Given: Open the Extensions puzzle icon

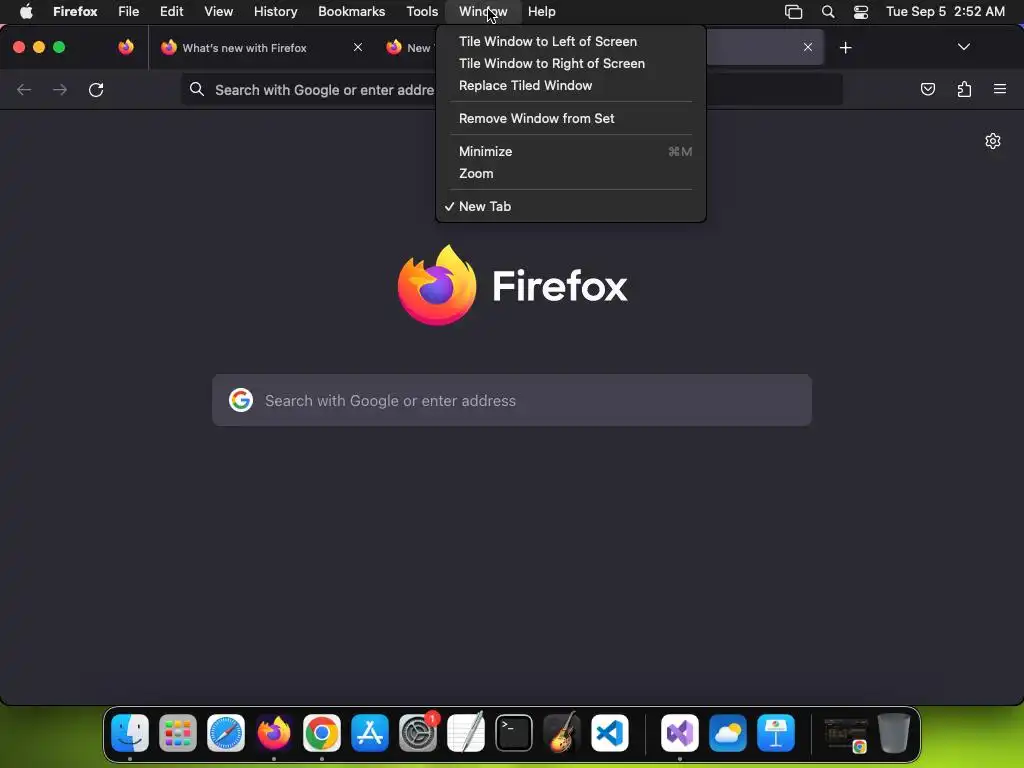Looking at the screenshot, I should [964, 89].
